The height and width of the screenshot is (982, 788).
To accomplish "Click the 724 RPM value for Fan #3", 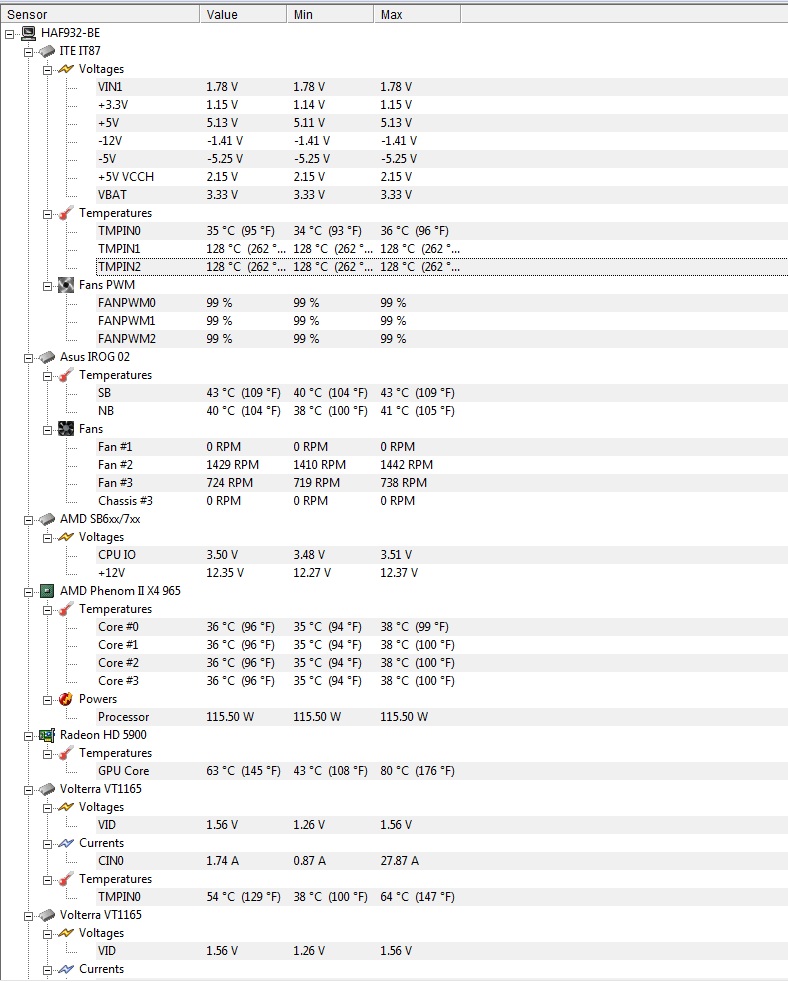I will pyautogui.click(x=229, y=483).
